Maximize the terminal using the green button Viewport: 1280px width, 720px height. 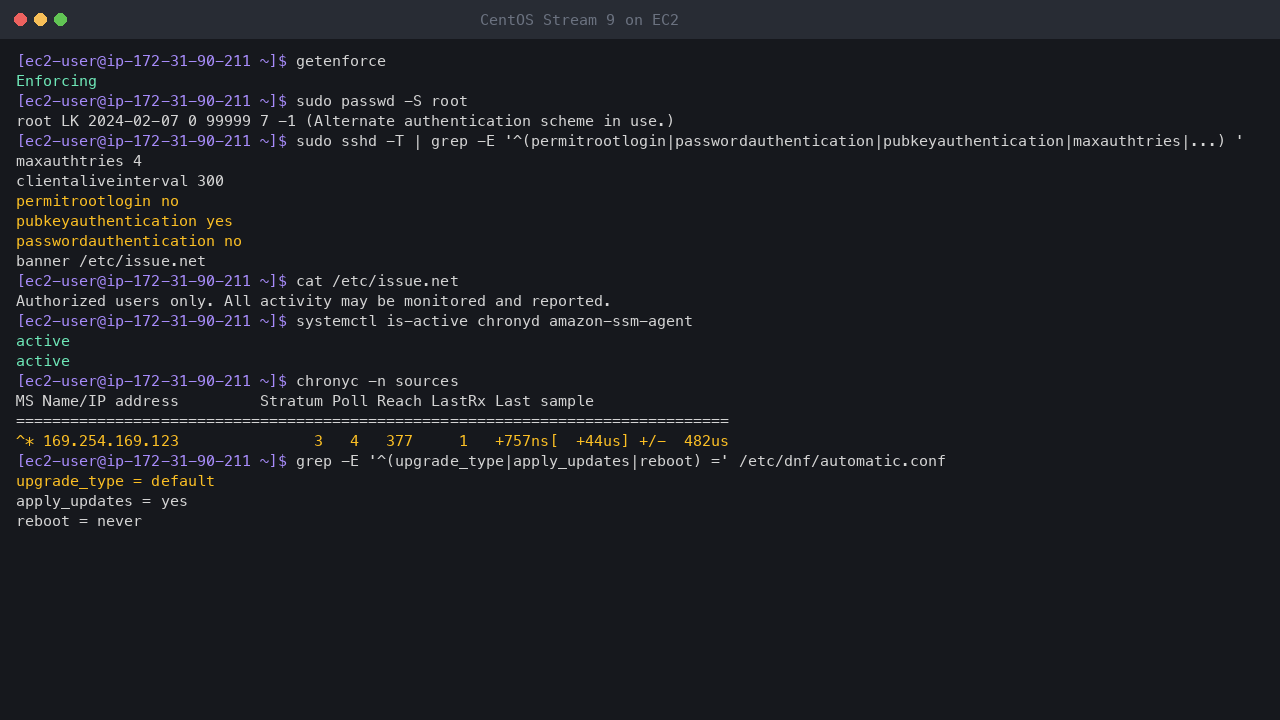60,20
